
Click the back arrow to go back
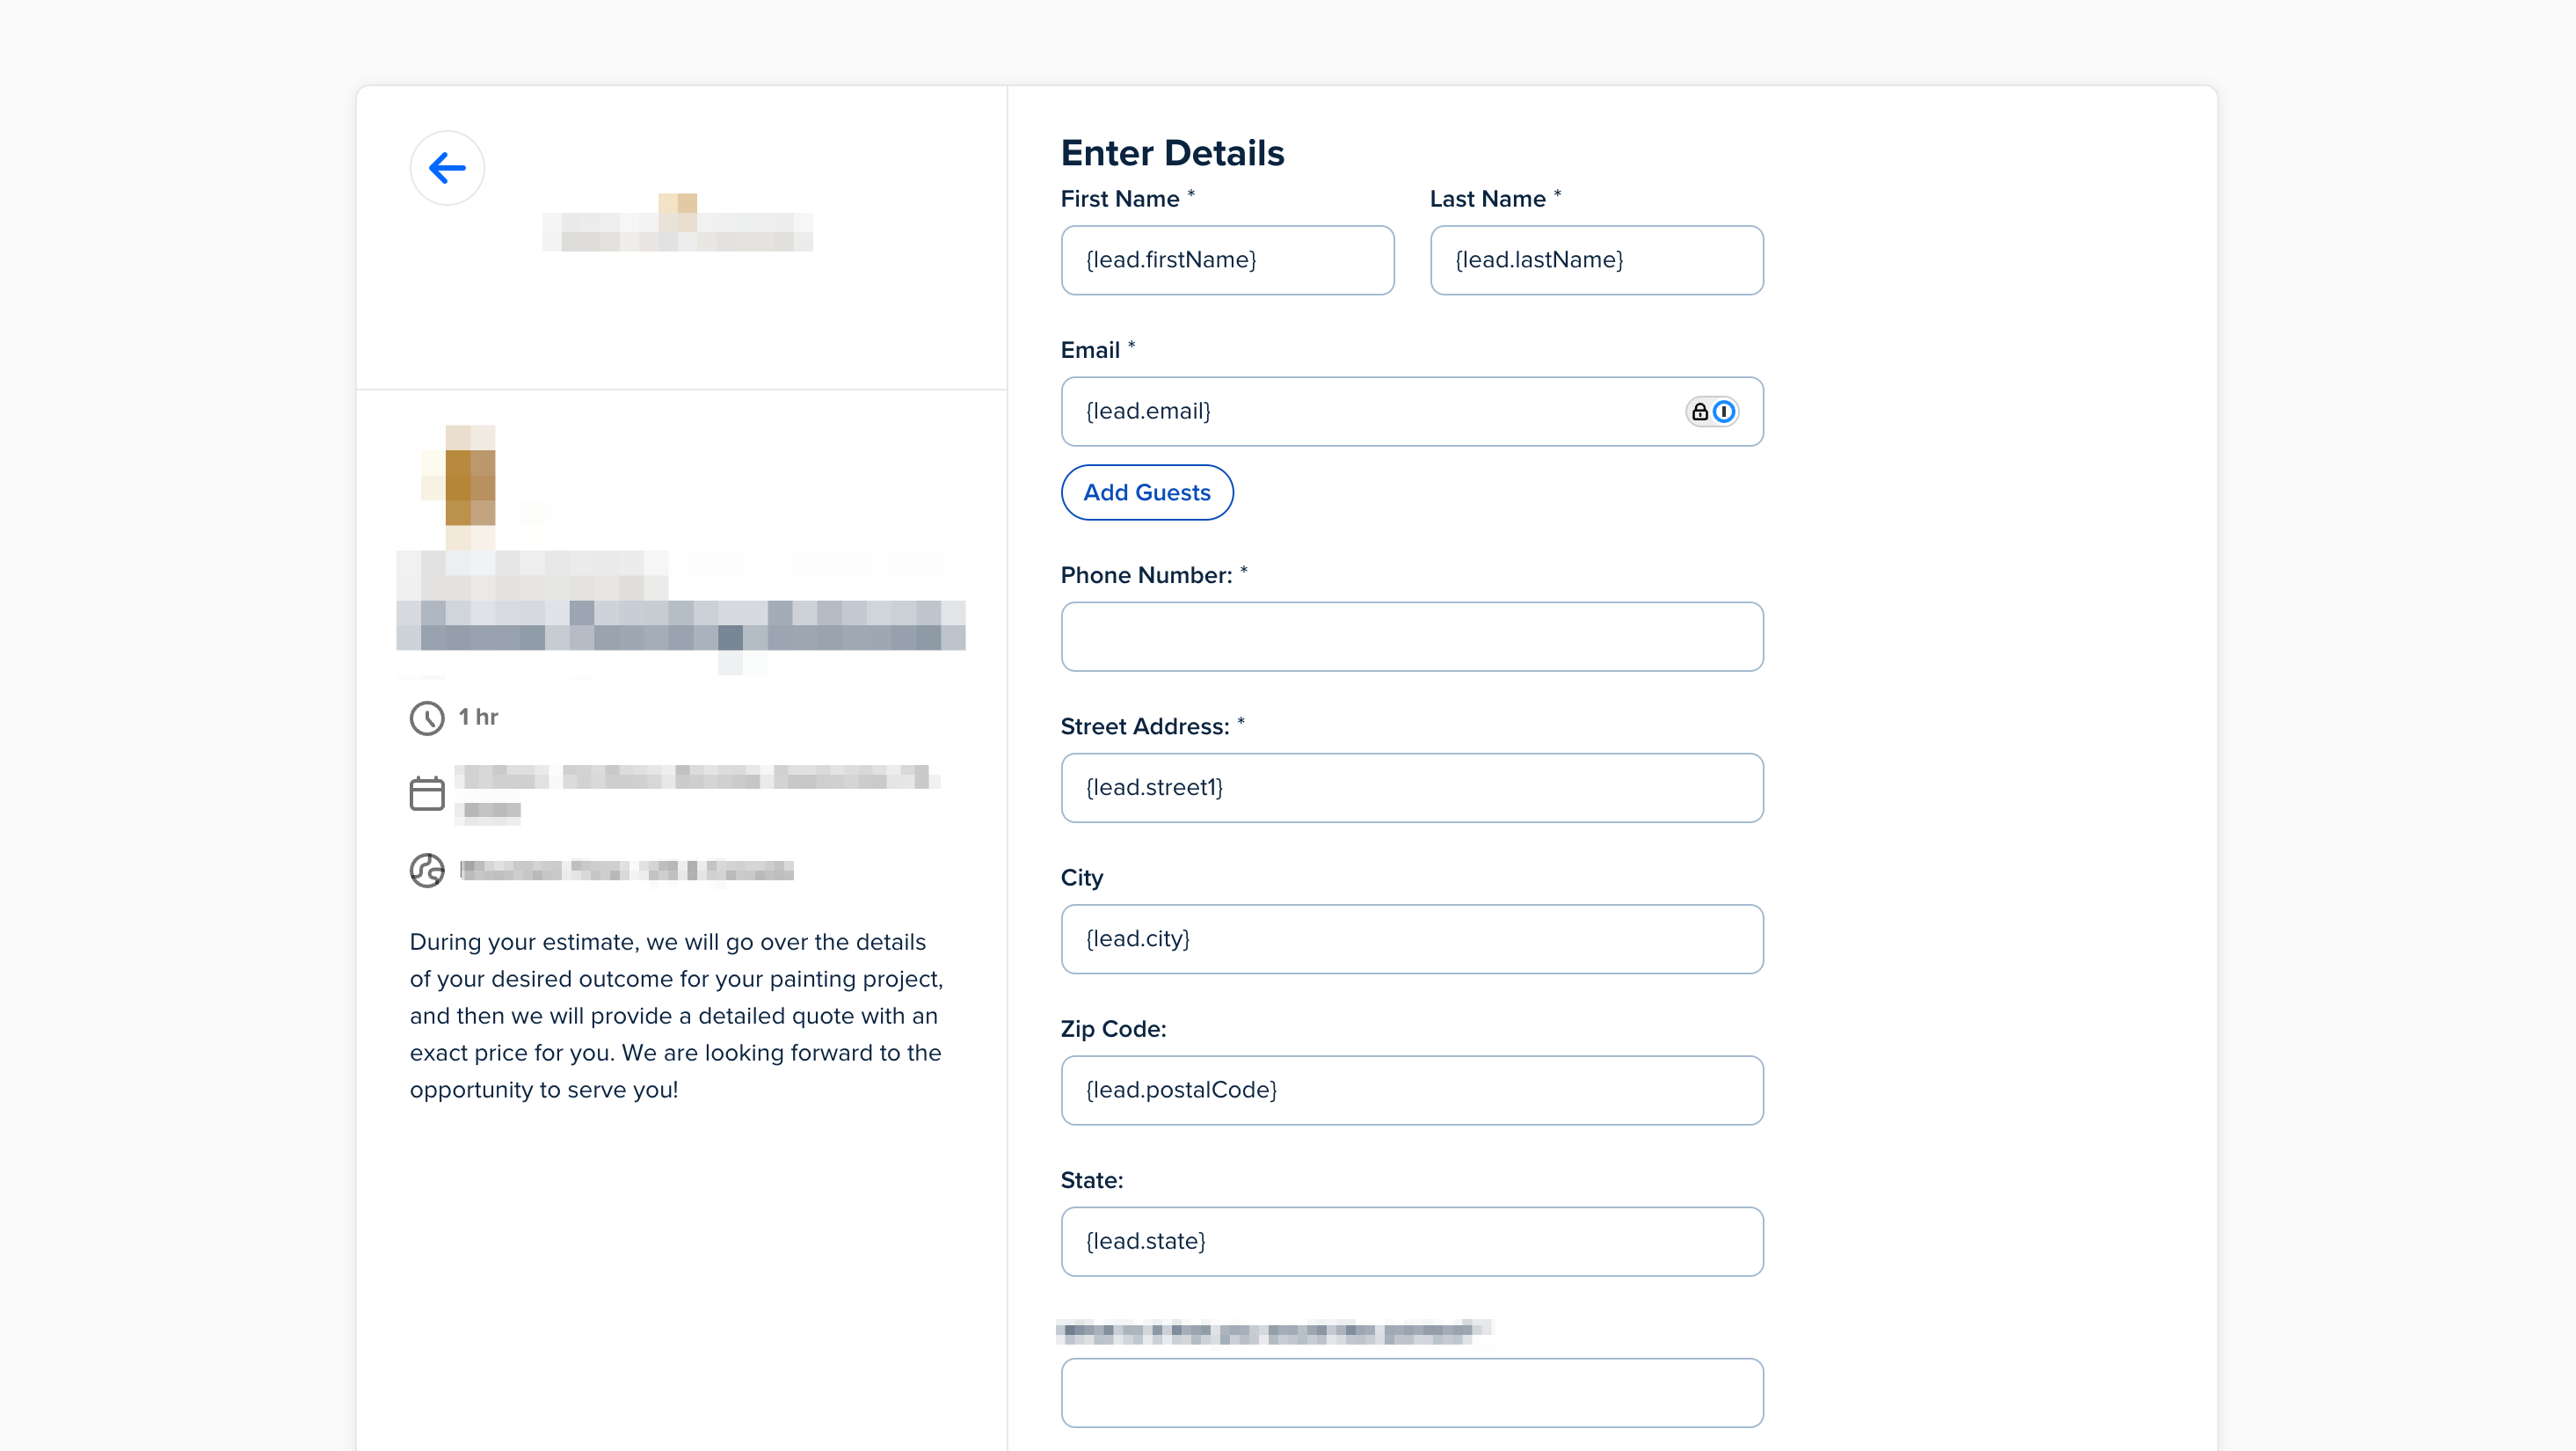(x=447, y=167)
